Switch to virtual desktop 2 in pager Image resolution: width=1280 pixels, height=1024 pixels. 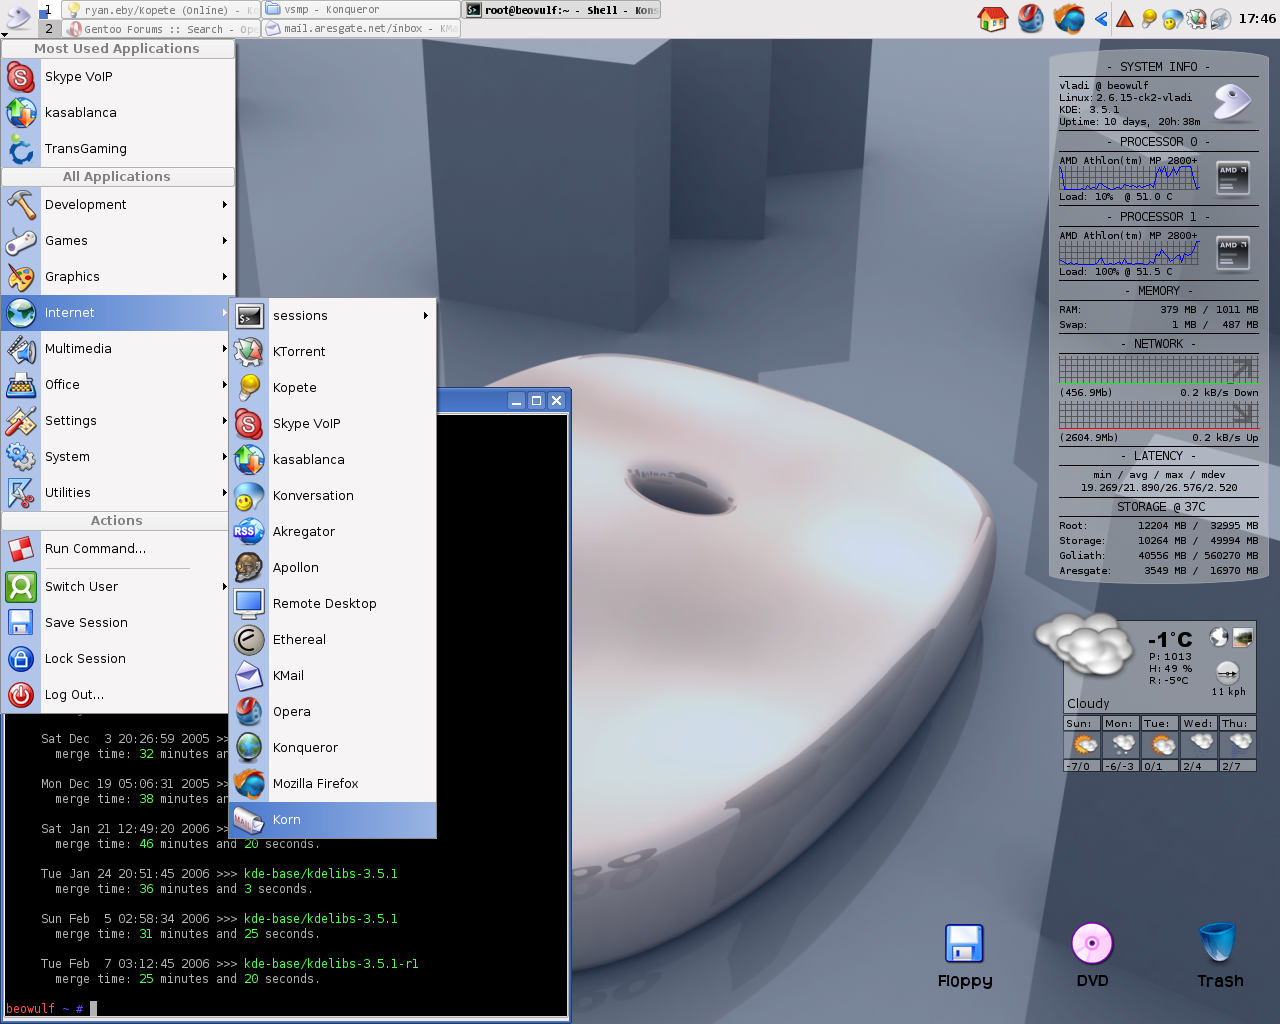[48, 29]
